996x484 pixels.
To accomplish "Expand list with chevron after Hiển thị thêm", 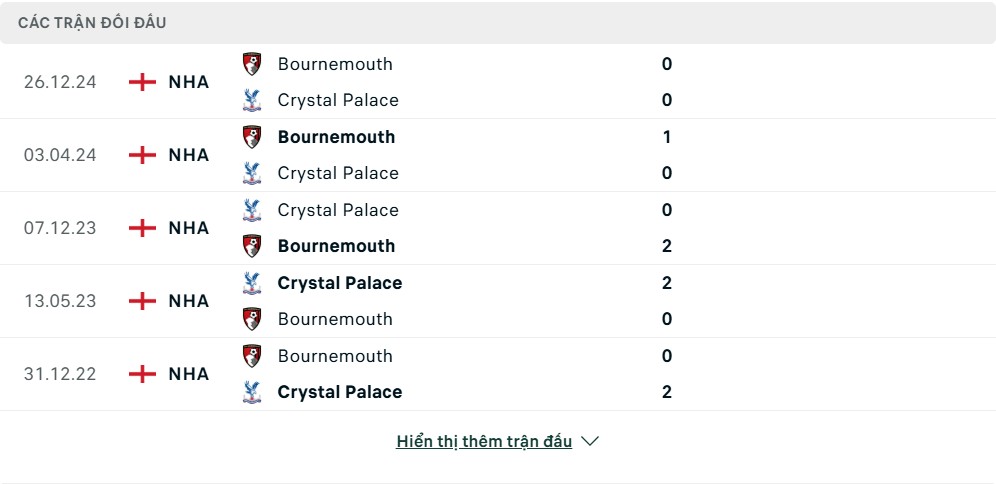I will (590, 441).
